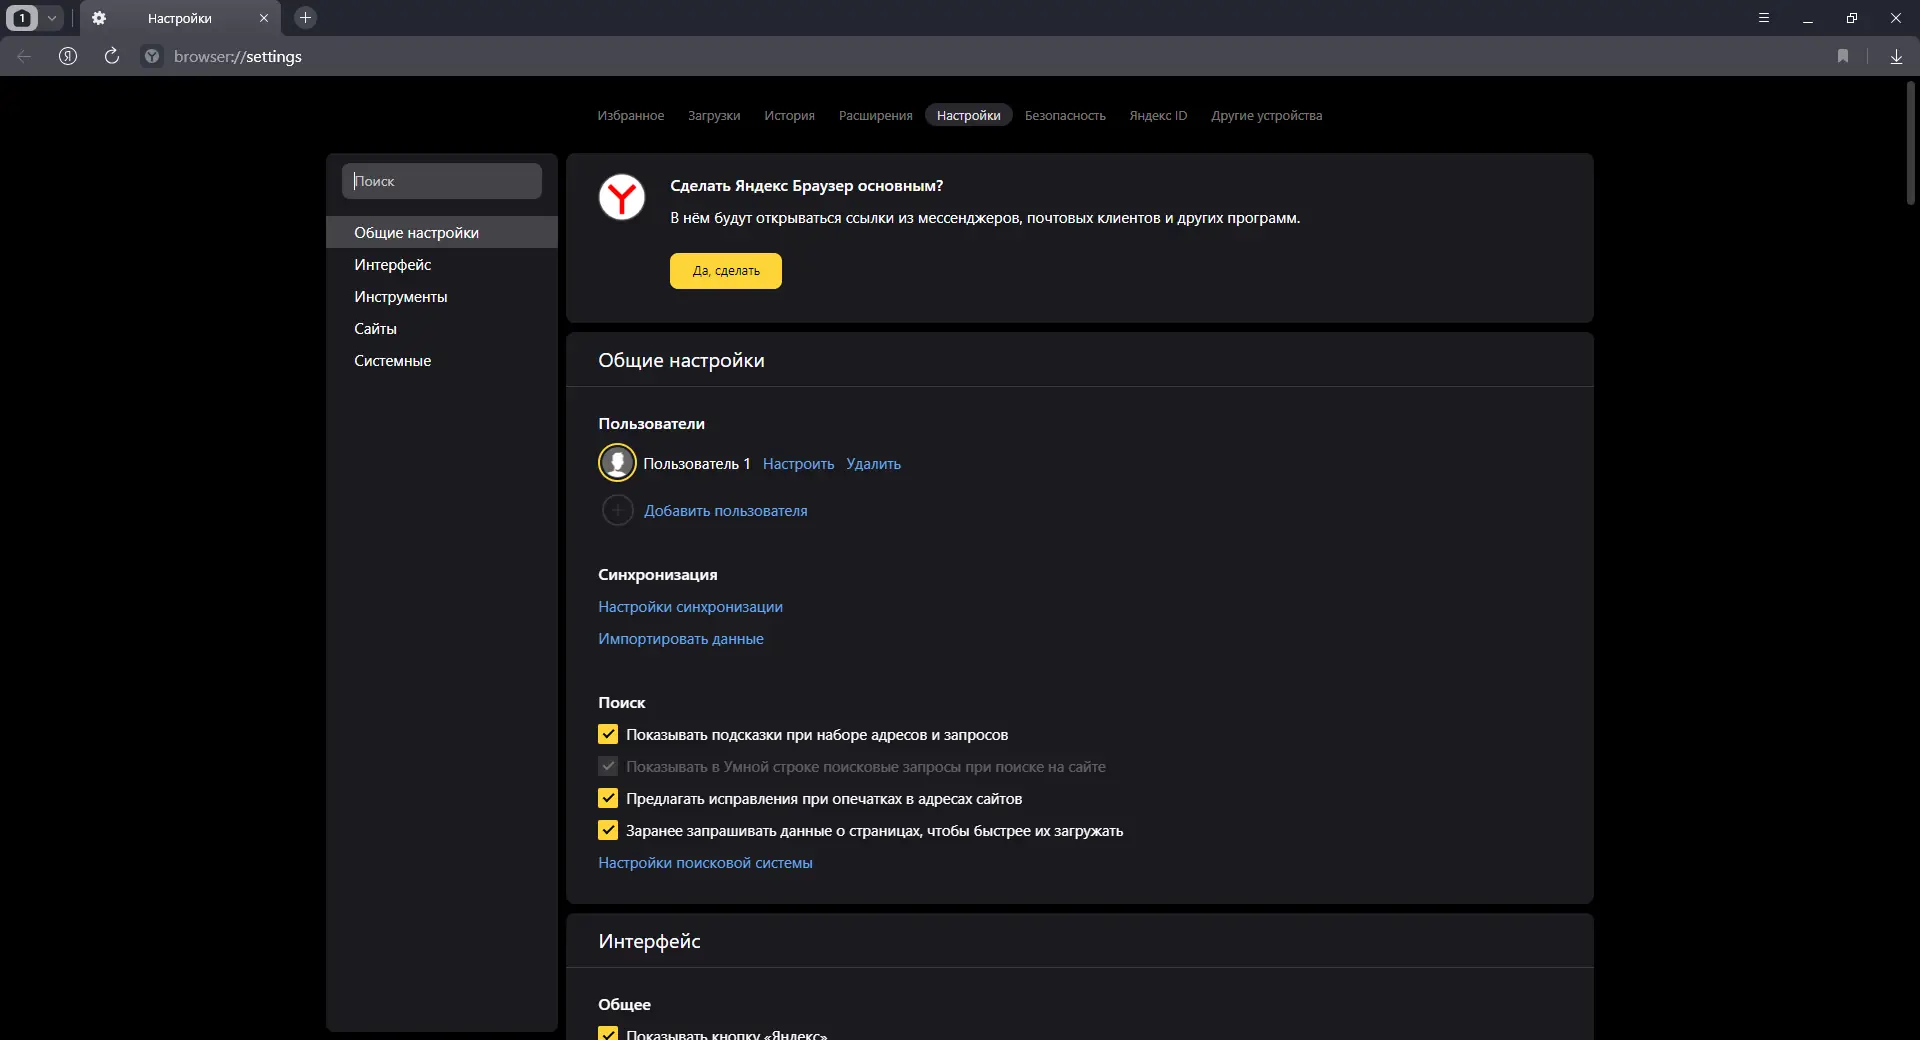Viewport: 1920px width, 1040px height.
Task: Click the Yandex home icon in toolbar
Action: click(x=68, y=56)
